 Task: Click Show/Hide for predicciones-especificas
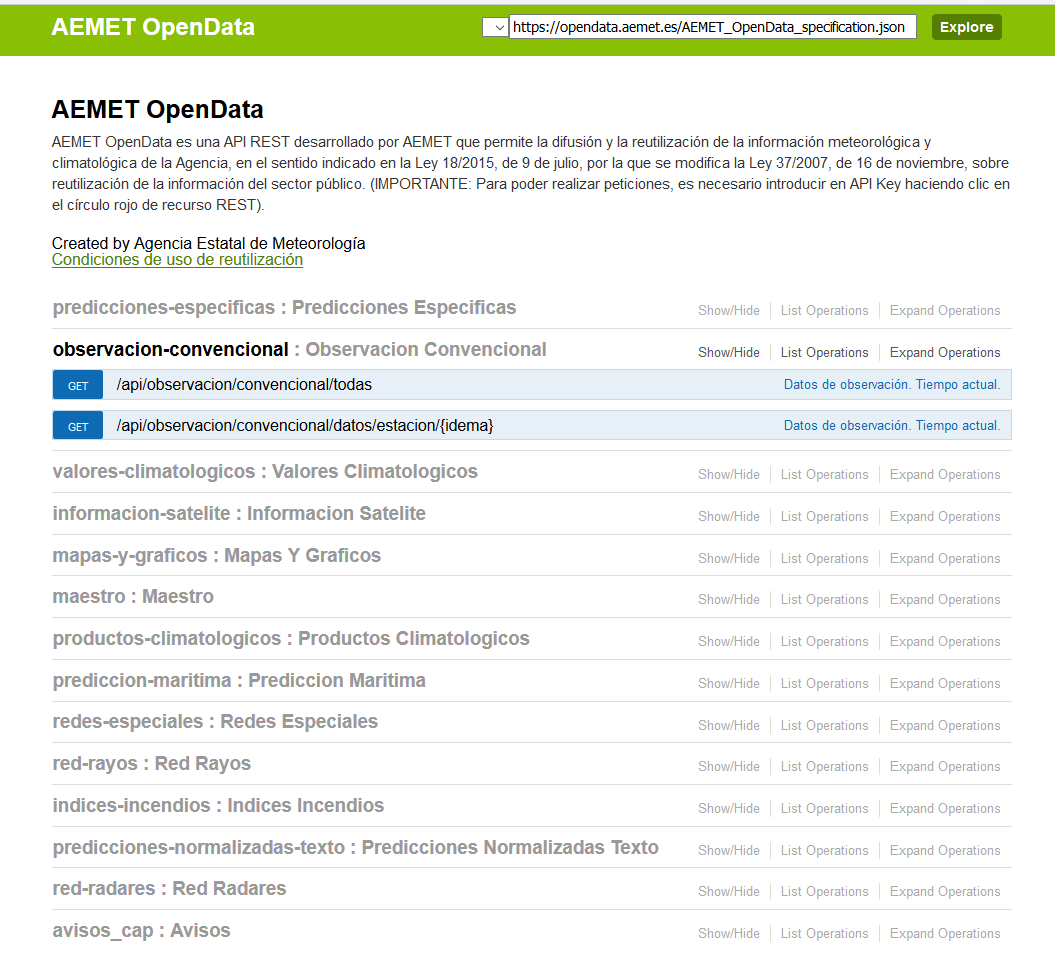[729, 310]
